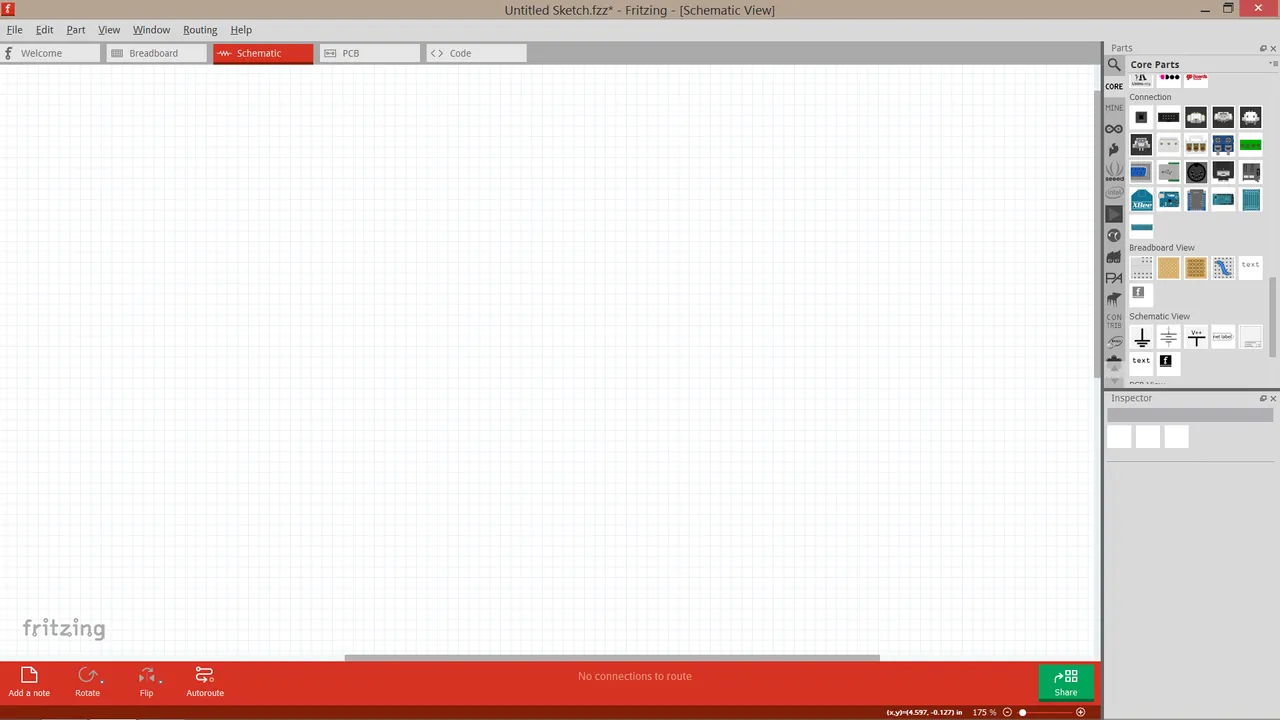1280x720 pixels.
Task: Click the zoom in plus button
Action: (1080, 712)
